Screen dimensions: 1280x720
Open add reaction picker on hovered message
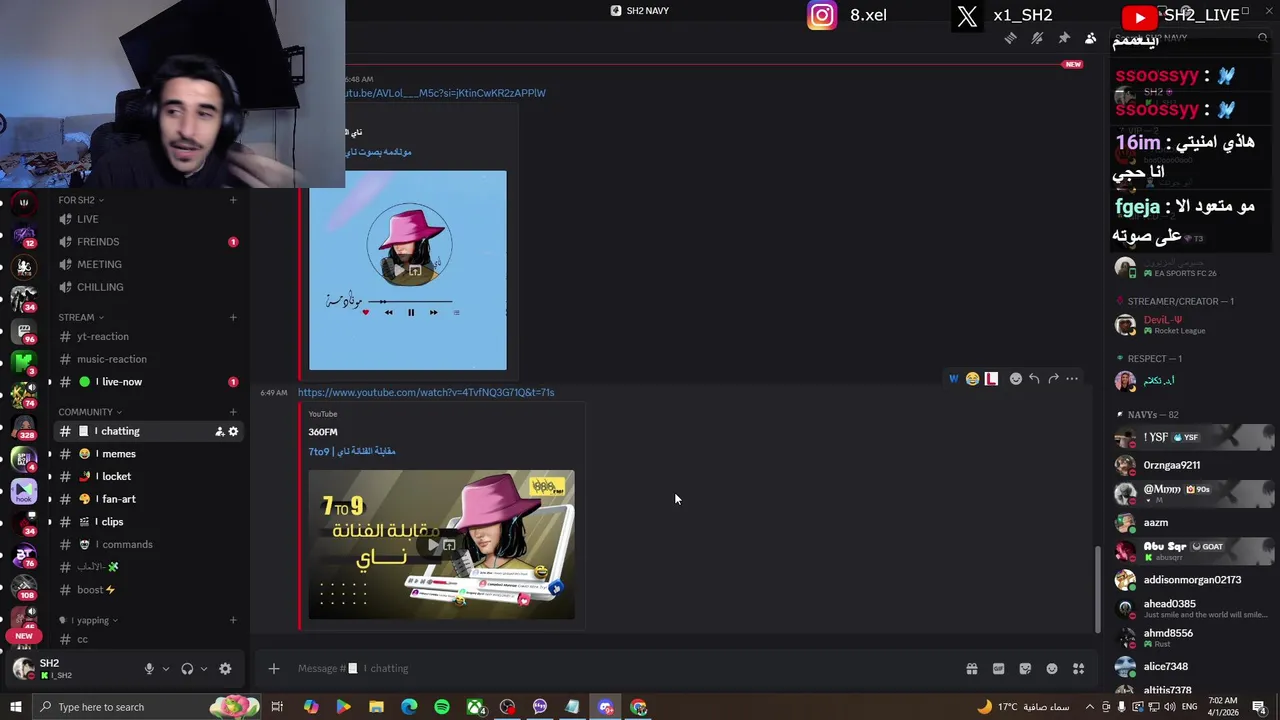1015,379
